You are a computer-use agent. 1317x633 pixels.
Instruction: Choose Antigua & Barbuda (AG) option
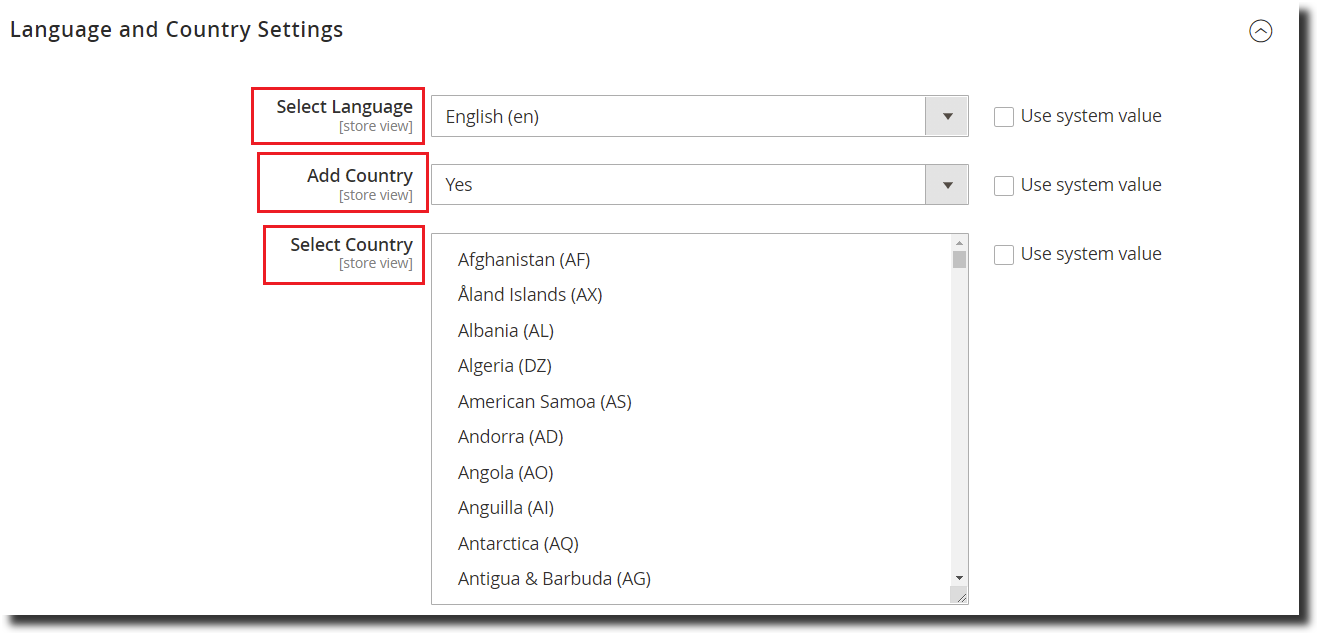[554, 579]
